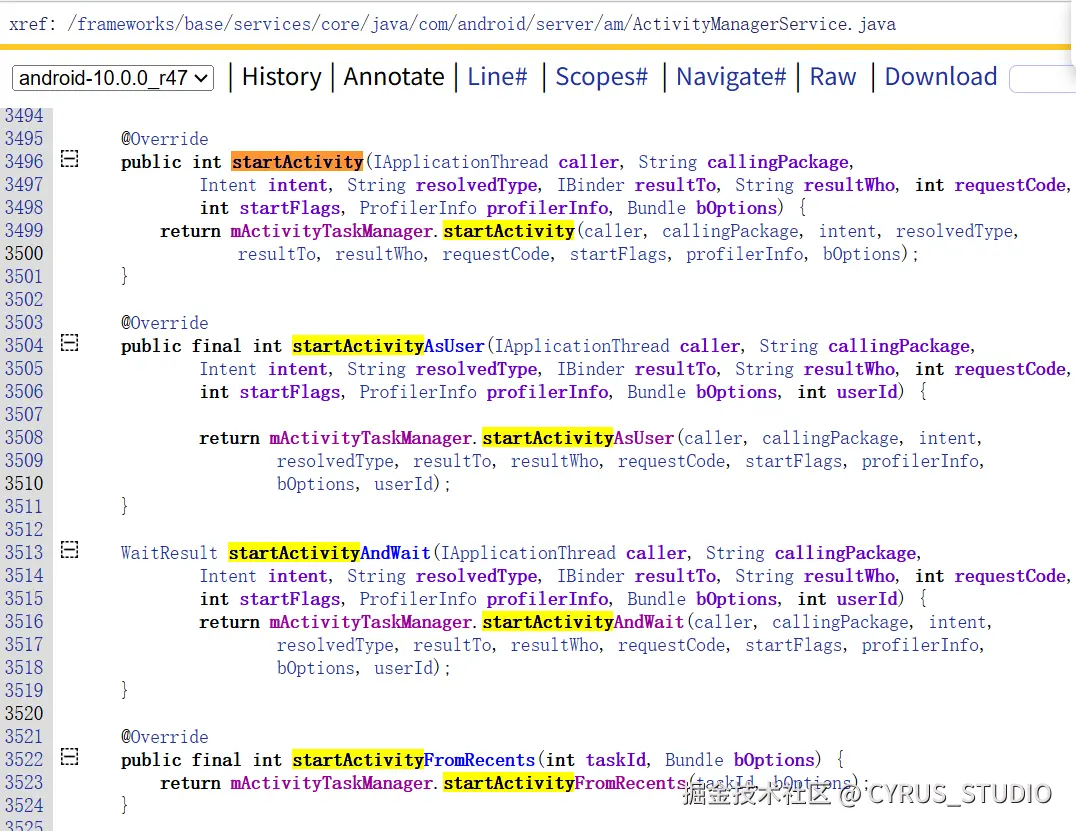1076x831 pixels.
Task: Click the highlighted startActivity symbol on line 3496
Action: (296, 161)
